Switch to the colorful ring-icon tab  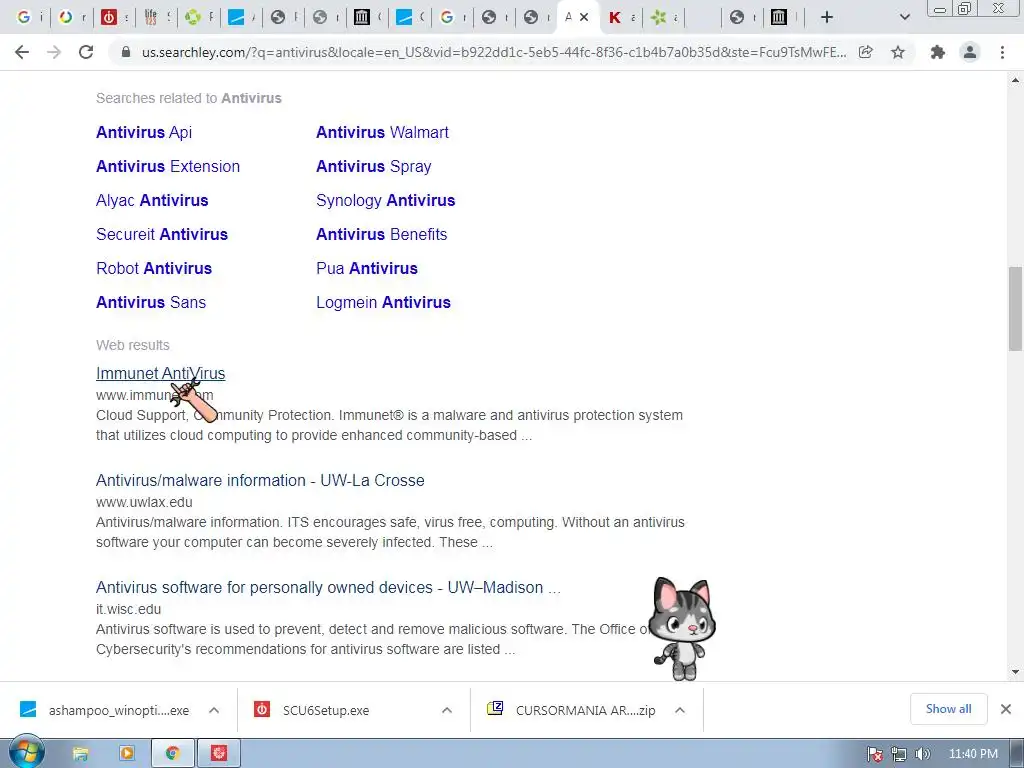pyautogui.click(x=65, y=17)
